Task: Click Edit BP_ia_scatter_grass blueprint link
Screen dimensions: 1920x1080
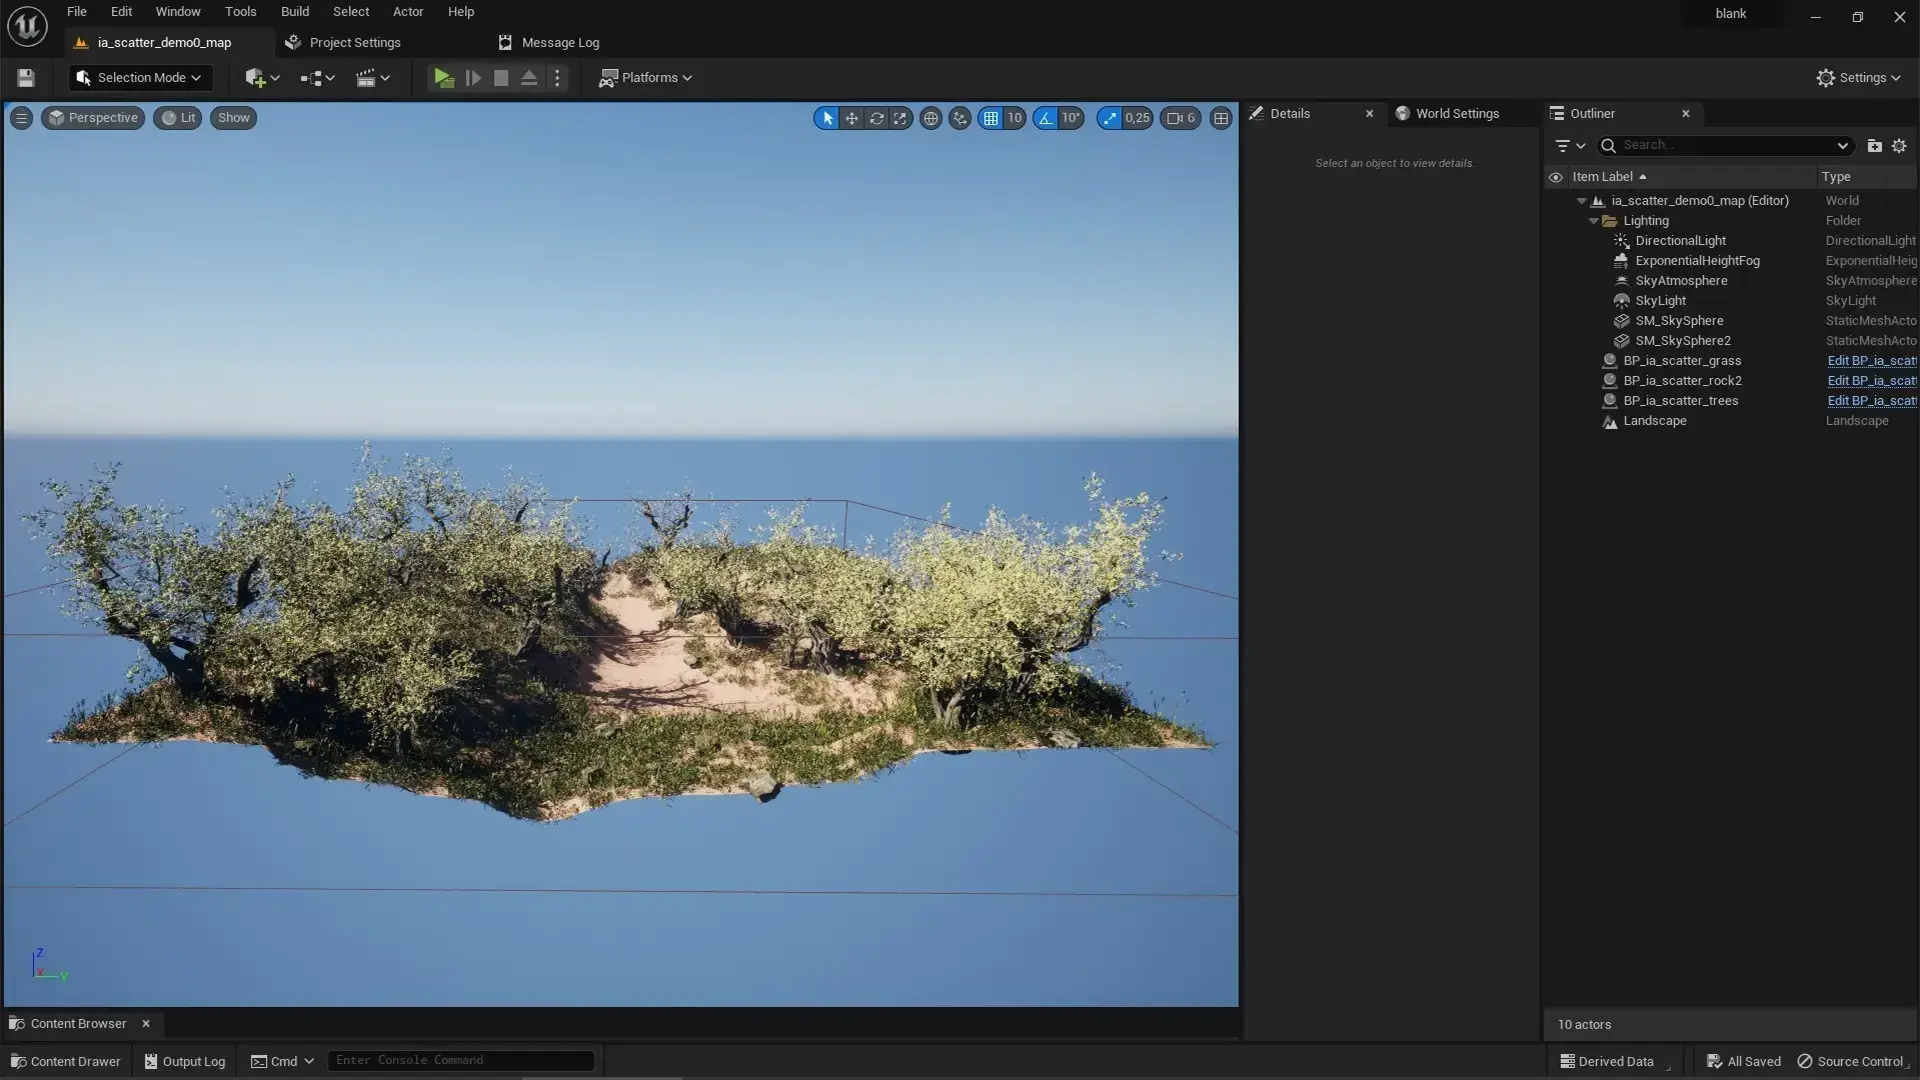Action: [x=1871, y=361]
